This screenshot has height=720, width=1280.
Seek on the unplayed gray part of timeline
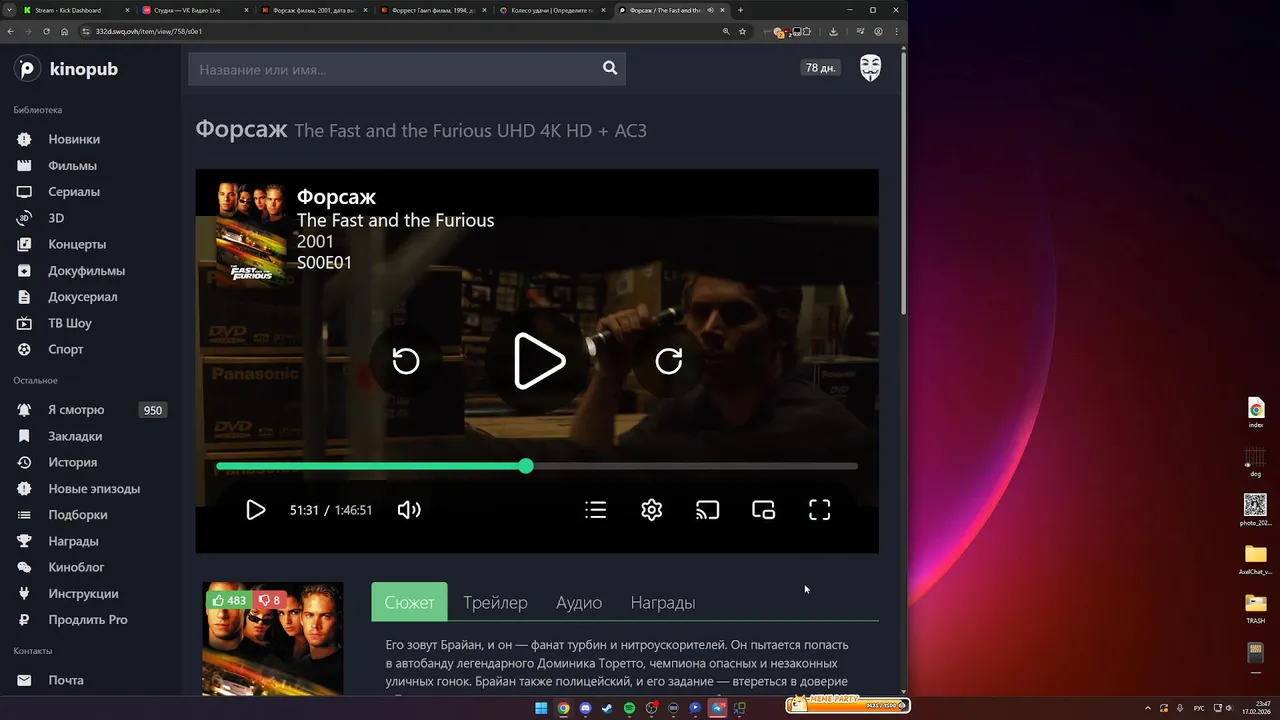pos(695,466)
